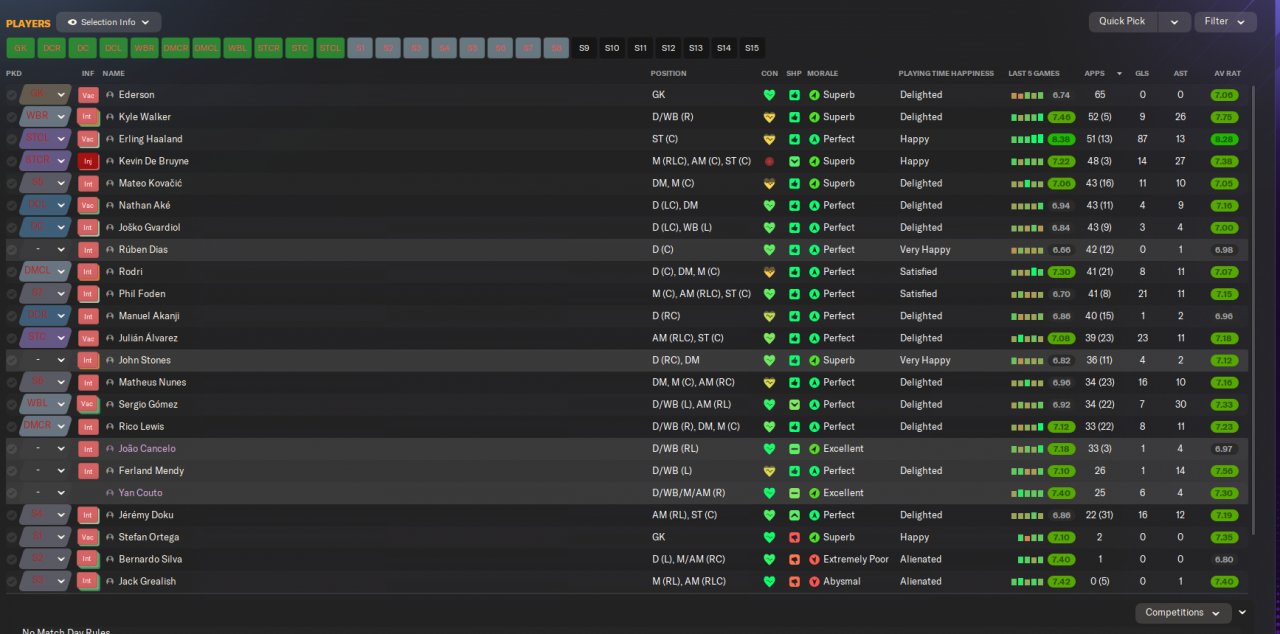Click the eye icon in Selection Info
This screenshot has width=1280, height=634.
(x=72, y=22)
